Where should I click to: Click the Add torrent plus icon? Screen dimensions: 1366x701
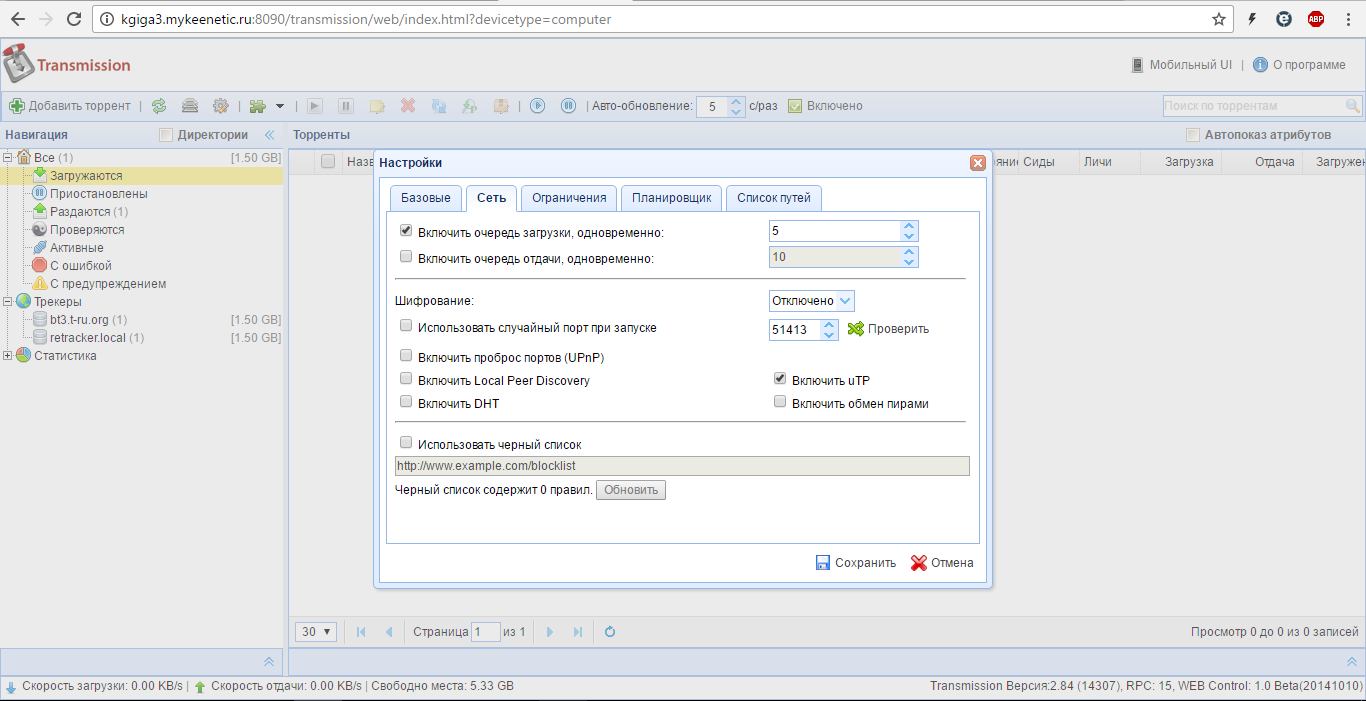[x=16, y=106]
